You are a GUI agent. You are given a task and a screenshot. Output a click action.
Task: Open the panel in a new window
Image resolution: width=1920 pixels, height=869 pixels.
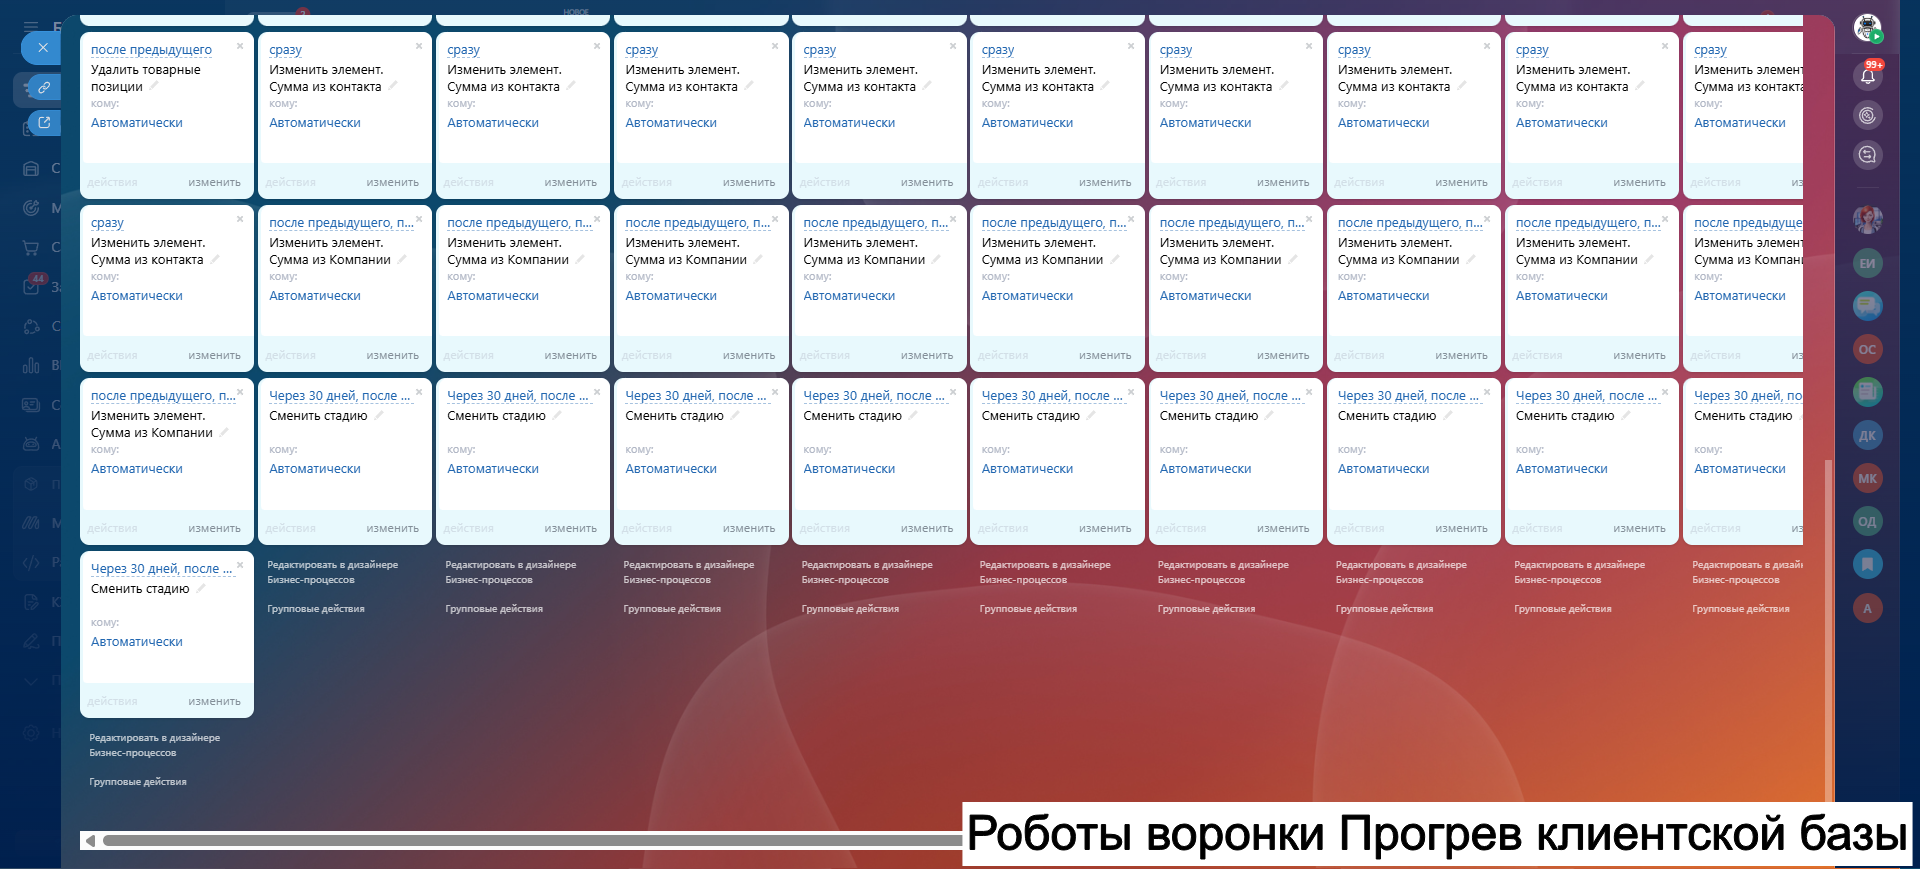pyautogui.click(x=43, y=123)
